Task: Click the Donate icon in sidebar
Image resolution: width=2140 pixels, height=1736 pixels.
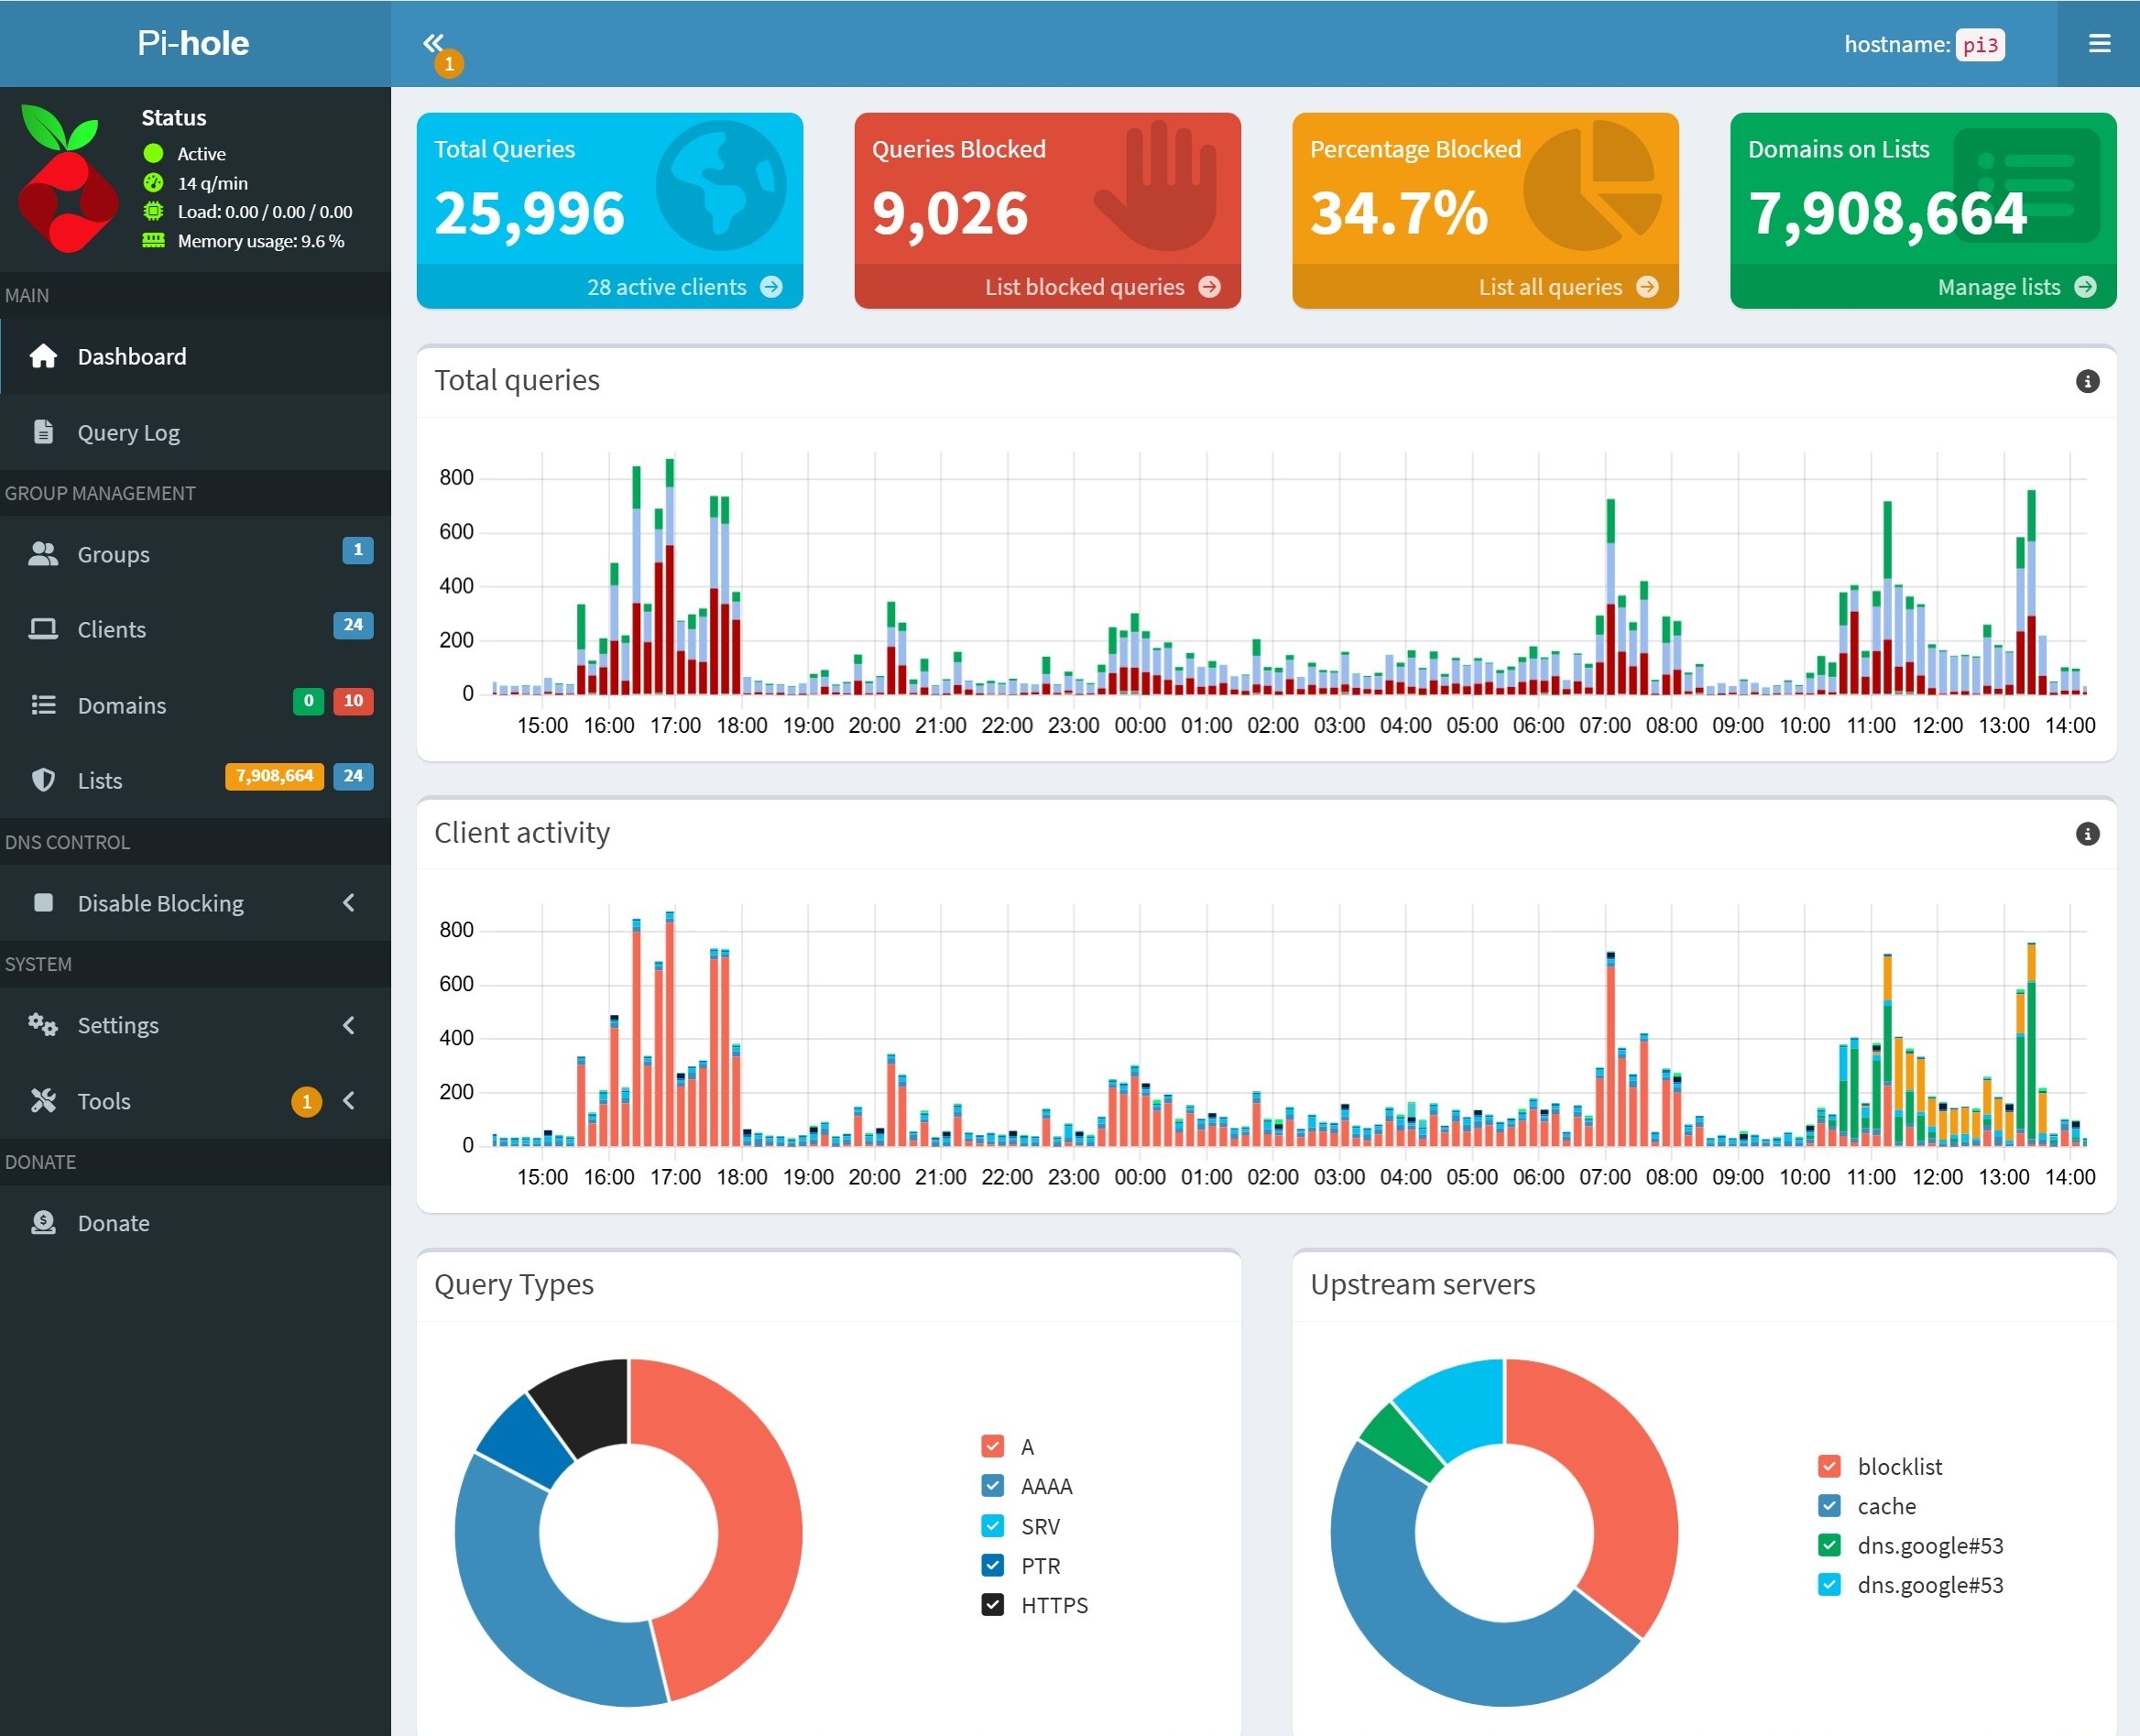Action: 43,1222
